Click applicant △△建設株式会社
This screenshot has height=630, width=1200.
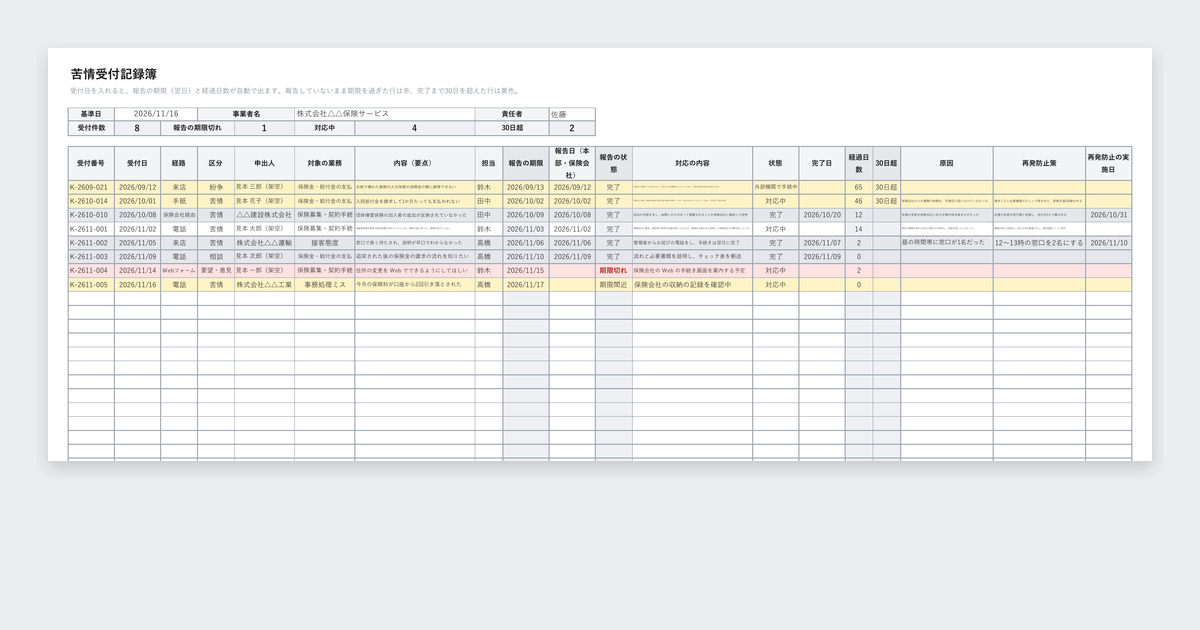pos(264,215)
